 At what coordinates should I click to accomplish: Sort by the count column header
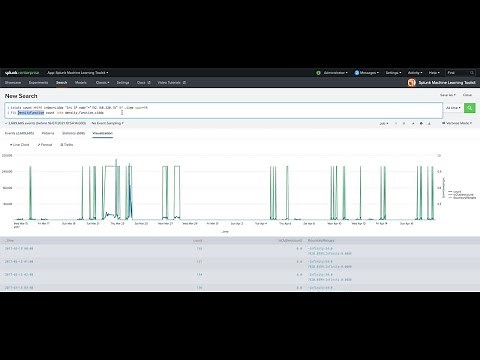click(x=198, y=240)
